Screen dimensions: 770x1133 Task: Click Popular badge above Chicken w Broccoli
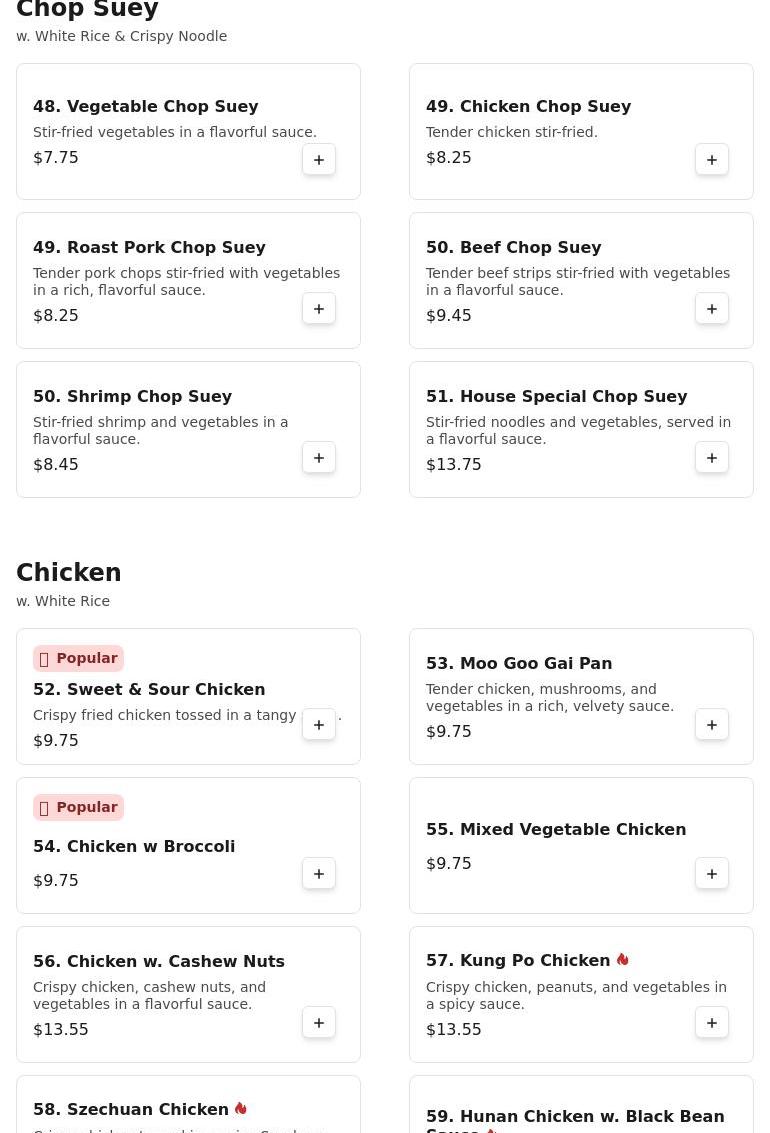click(78, 807)
